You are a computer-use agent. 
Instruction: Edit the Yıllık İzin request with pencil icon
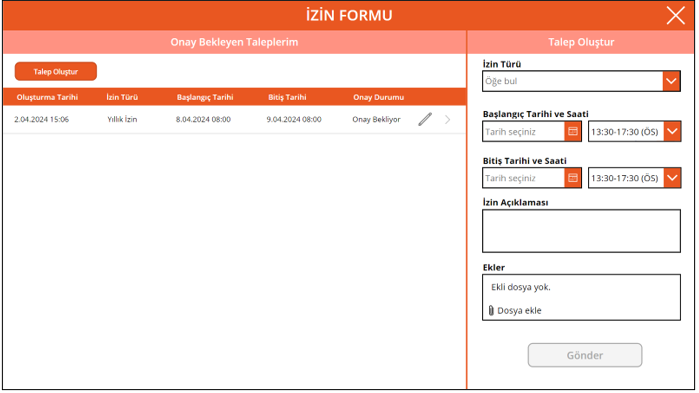point(425,119)
